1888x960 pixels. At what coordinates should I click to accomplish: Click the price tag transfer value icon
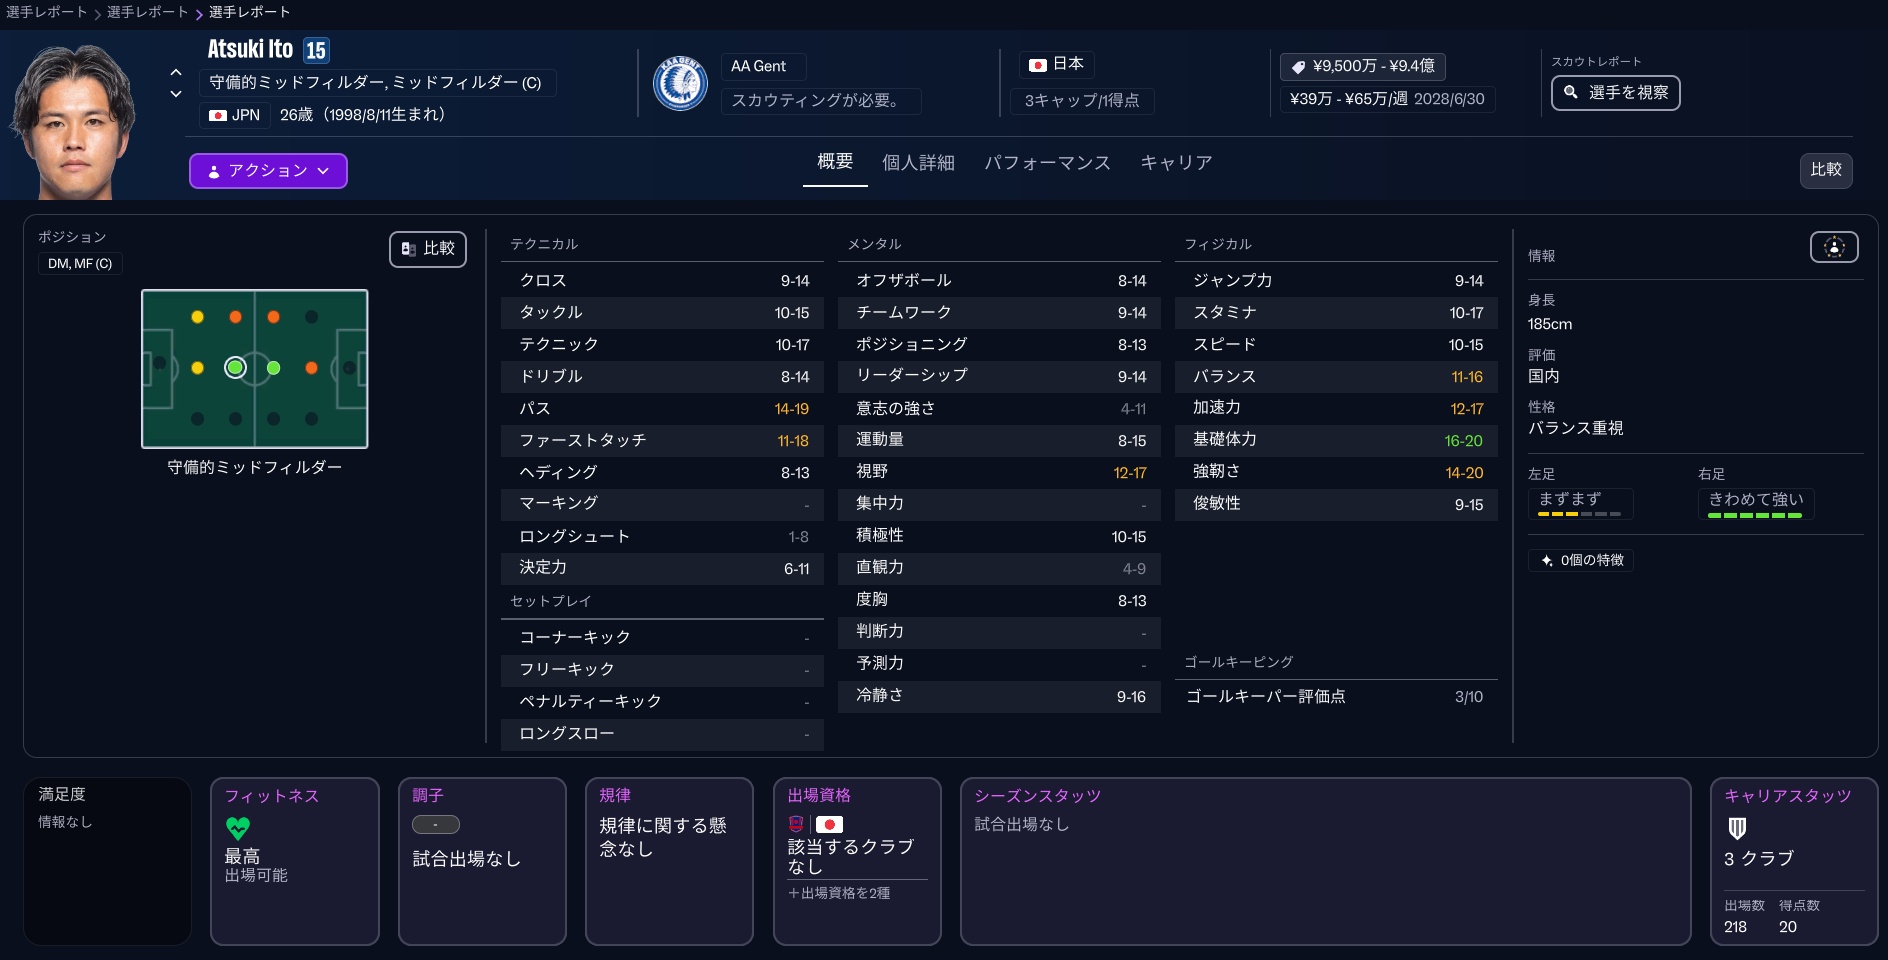[x=1298, y=67]
